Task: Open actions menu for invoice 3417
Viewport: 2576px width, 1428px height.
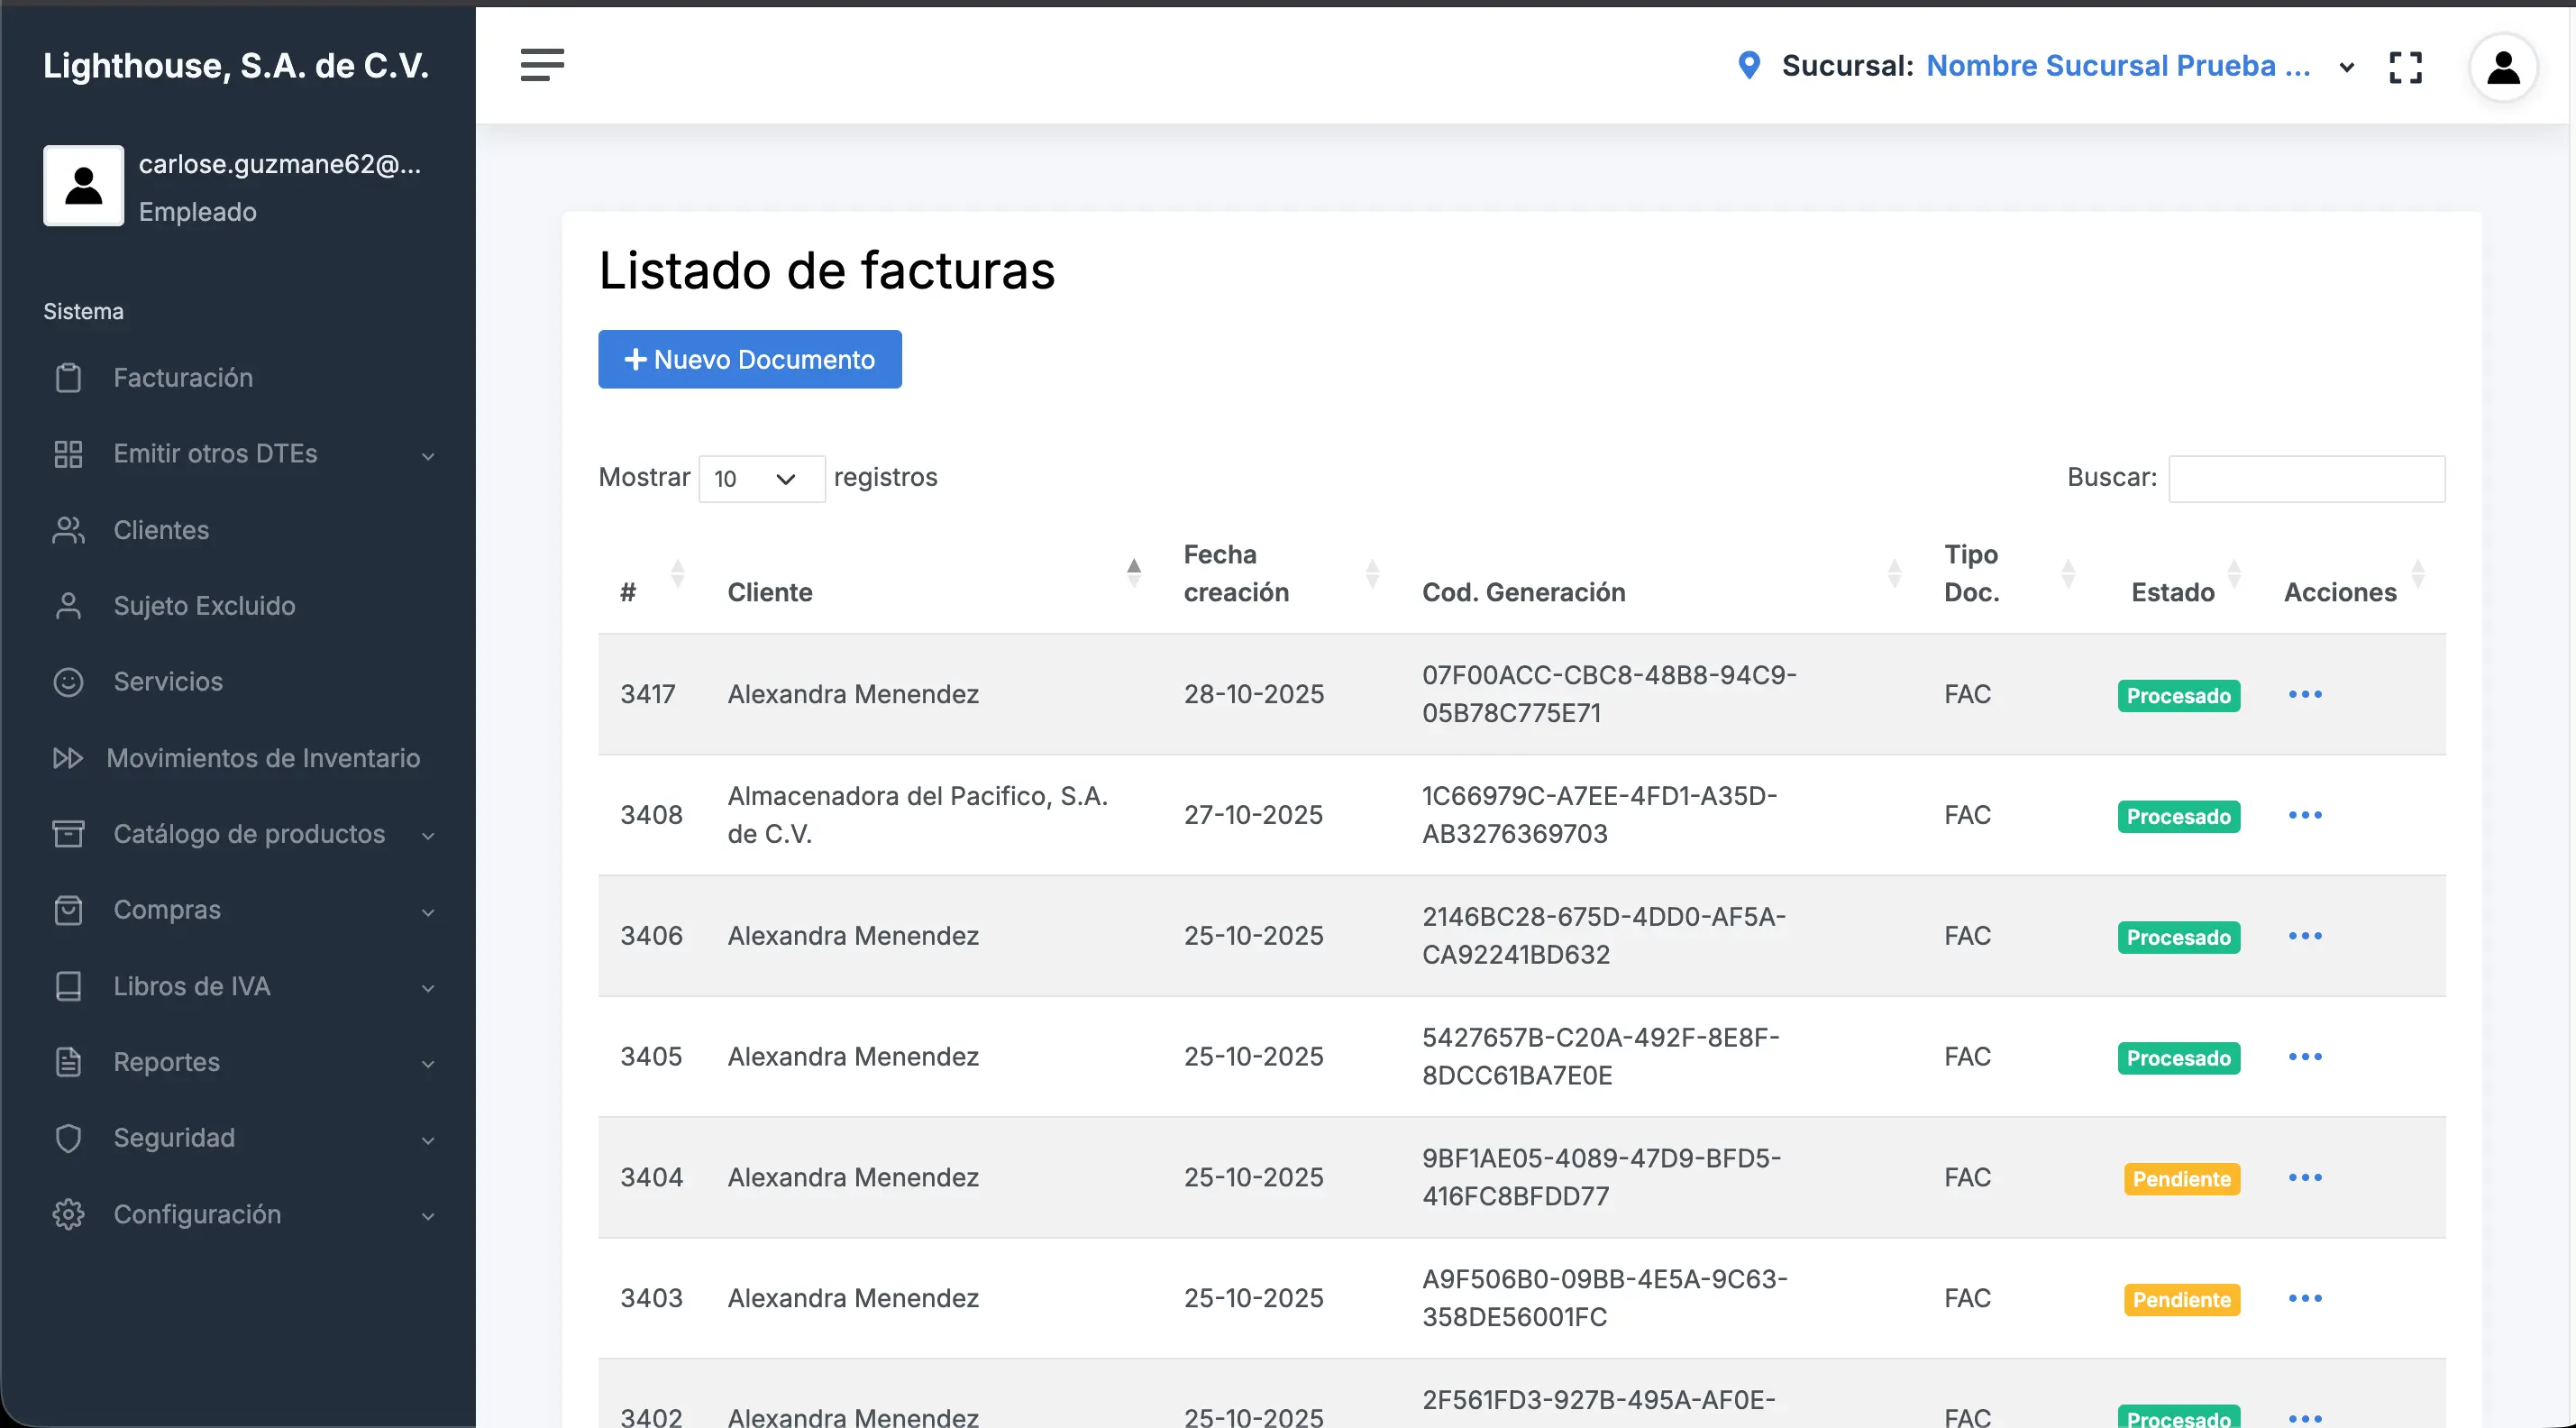Action: (2305, 694)
